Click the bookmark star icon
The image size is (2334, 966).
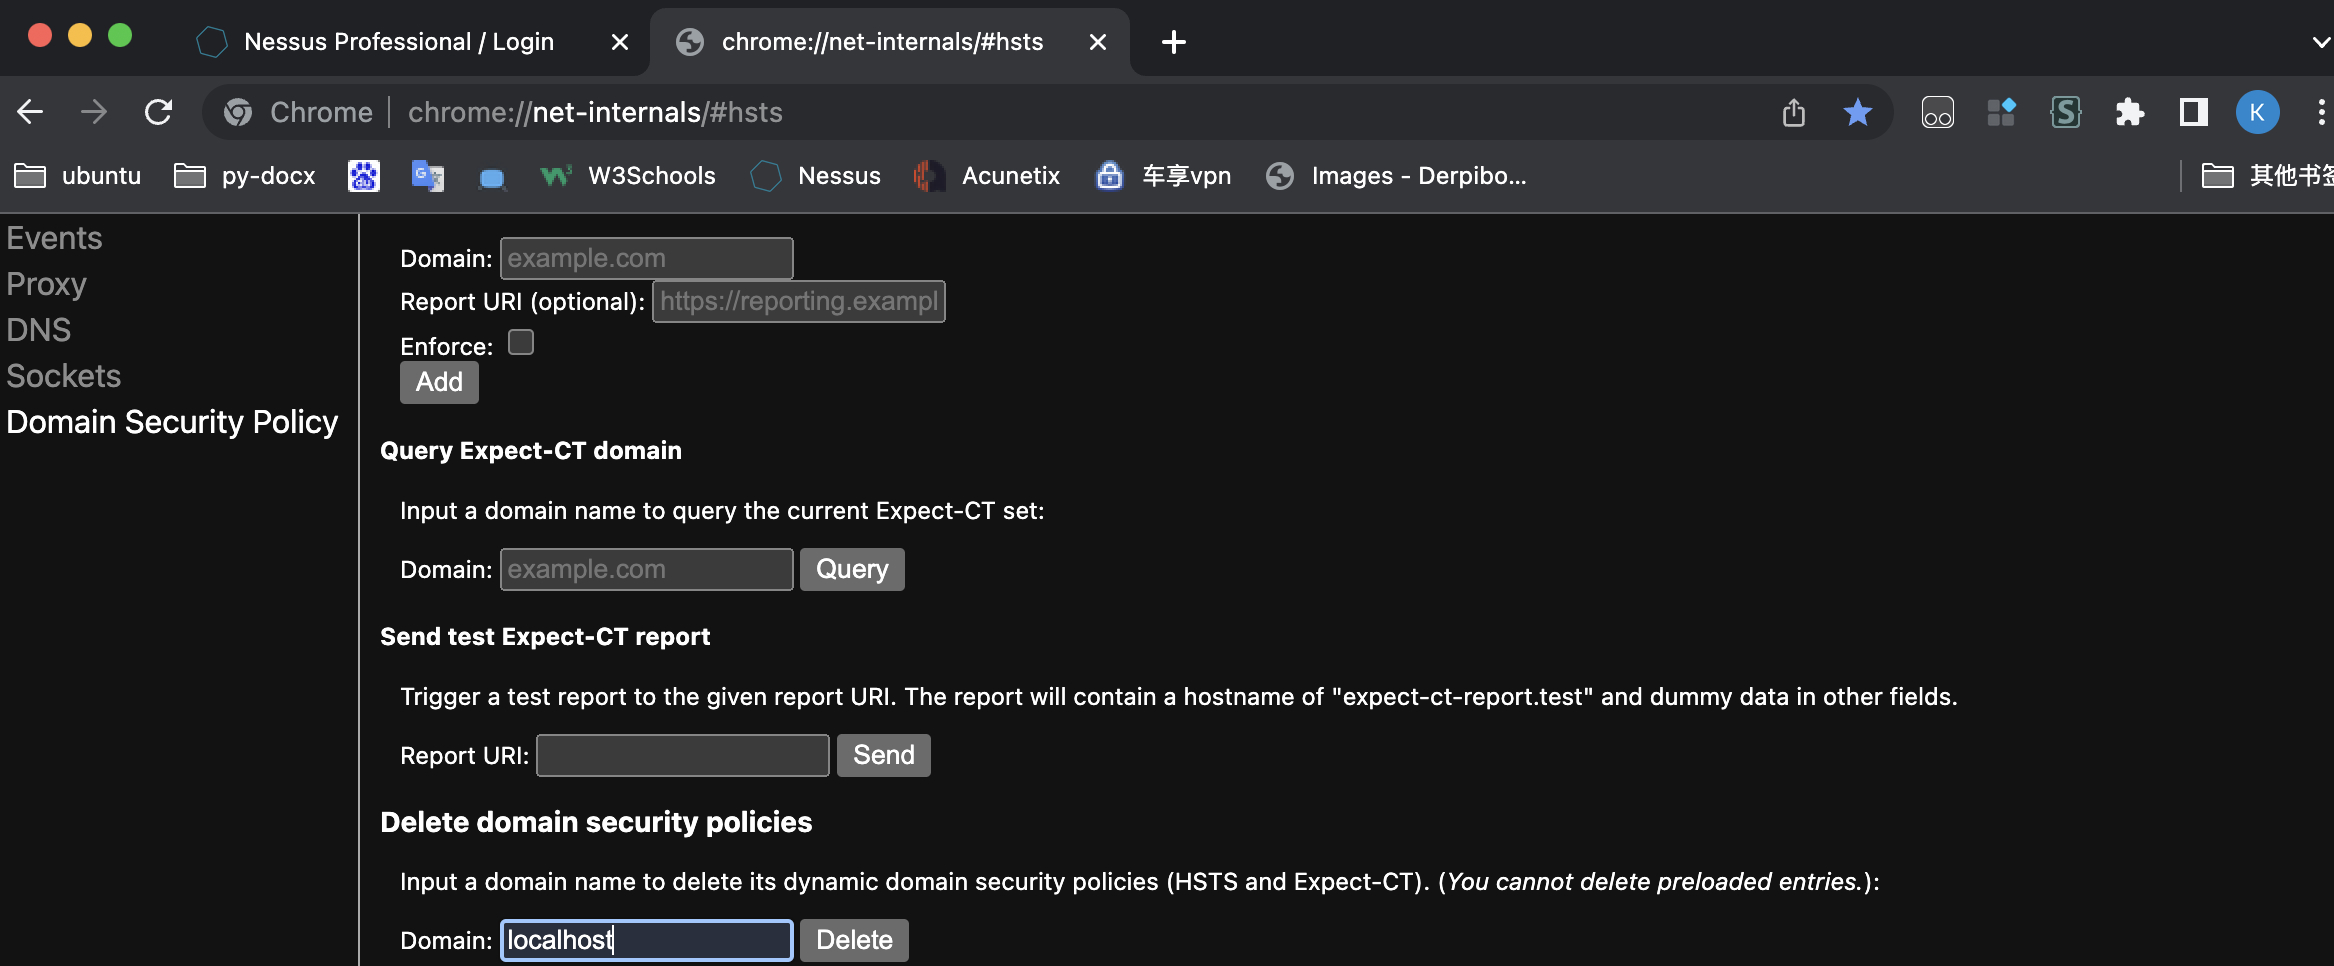pos(1858,112)
